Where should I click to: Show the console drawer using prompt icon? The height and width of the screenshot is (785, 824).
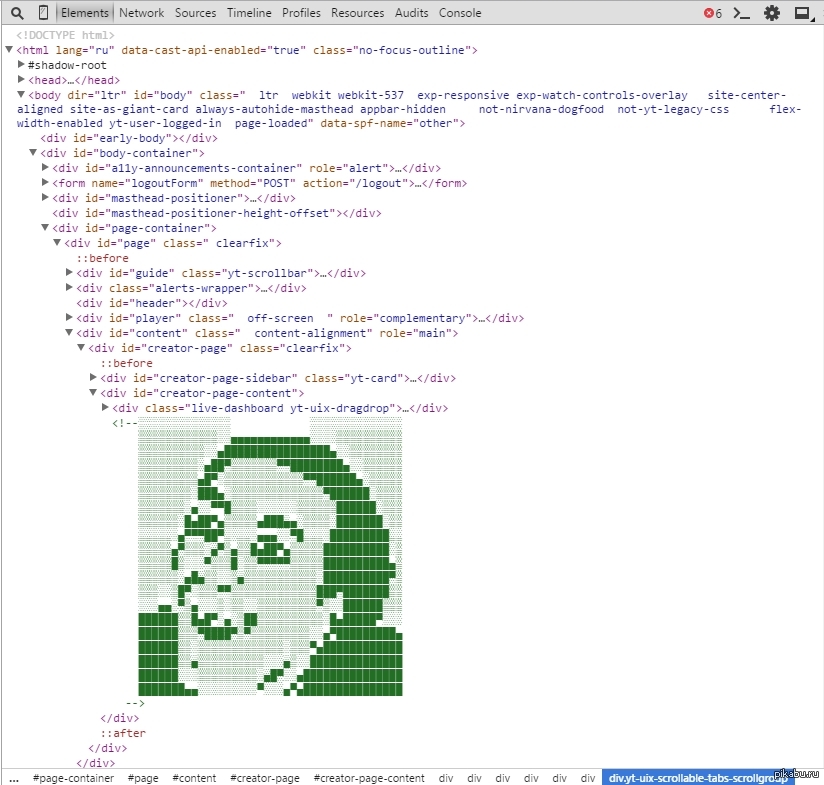tap(741, 13)
